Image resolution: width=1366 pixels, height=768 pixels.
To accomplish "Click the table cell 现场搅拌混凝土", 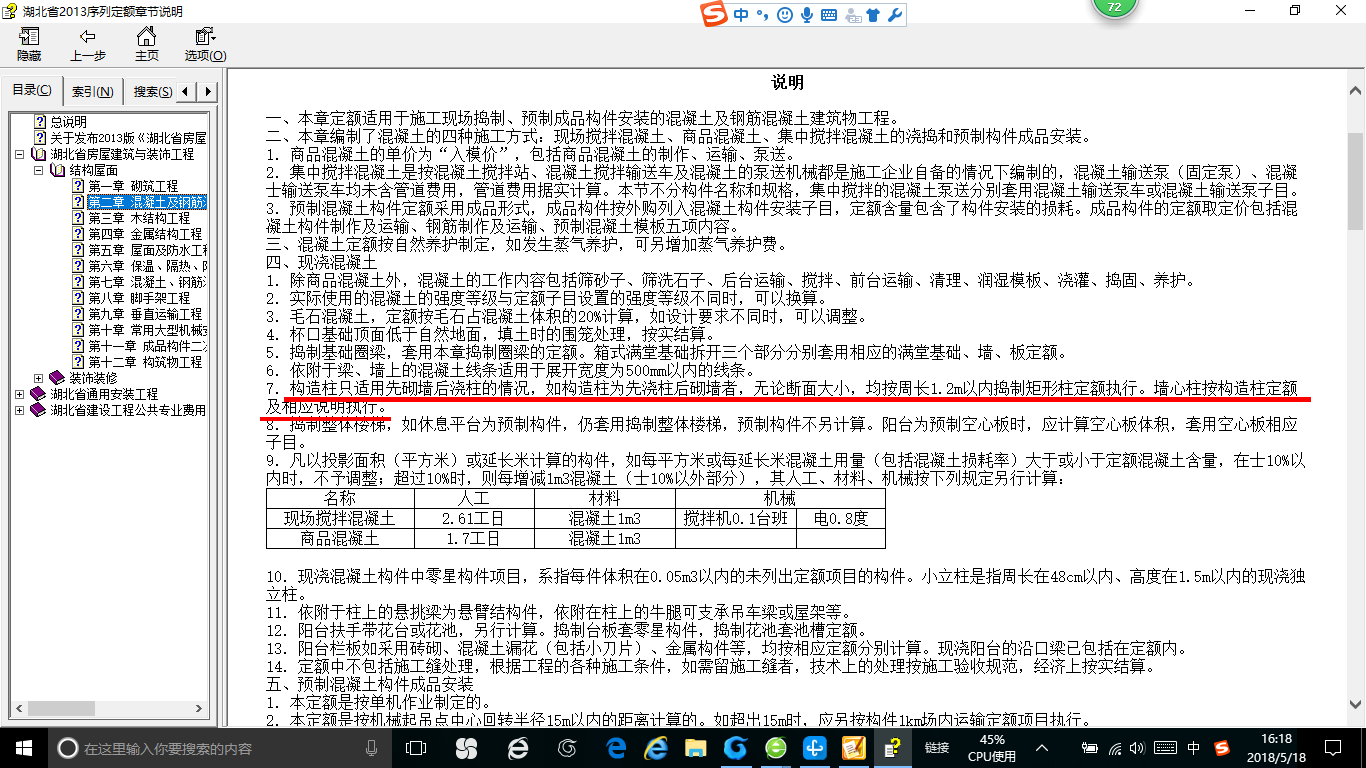I will (339, 518).
